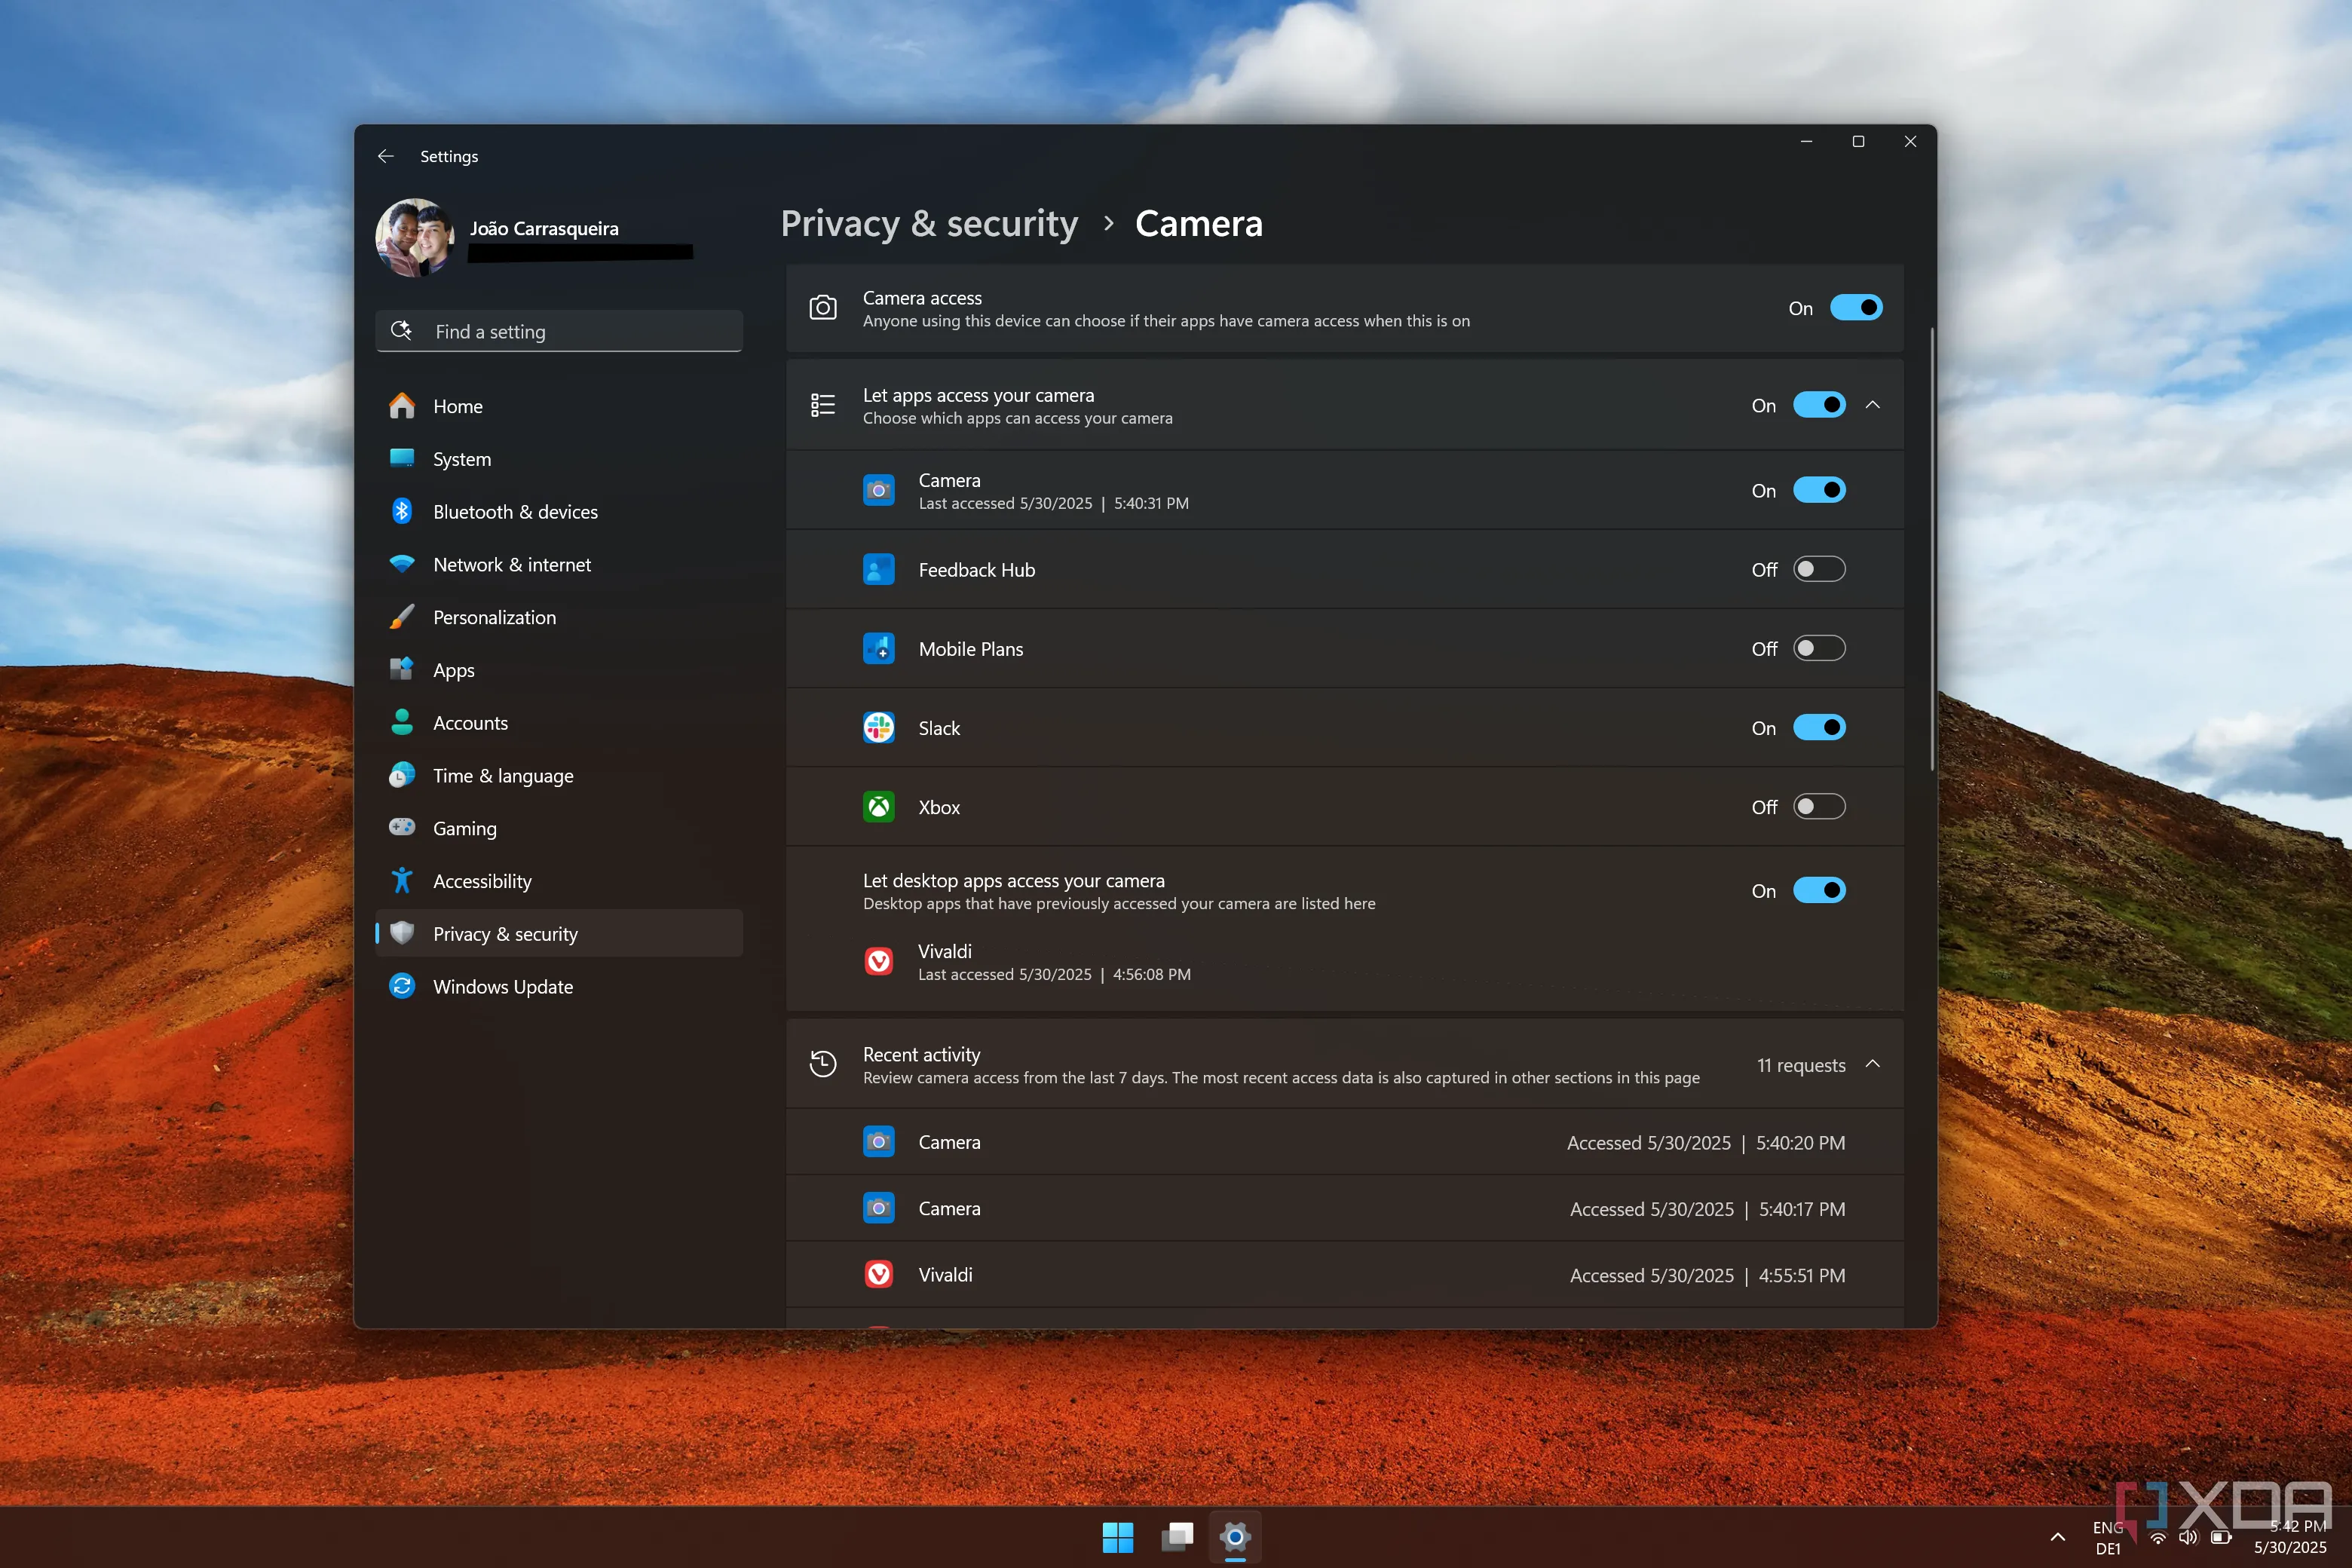Screen dimensions: 2352x1568
Task: Click the Recent activity history icon
Action: (x=823, y=1064)
